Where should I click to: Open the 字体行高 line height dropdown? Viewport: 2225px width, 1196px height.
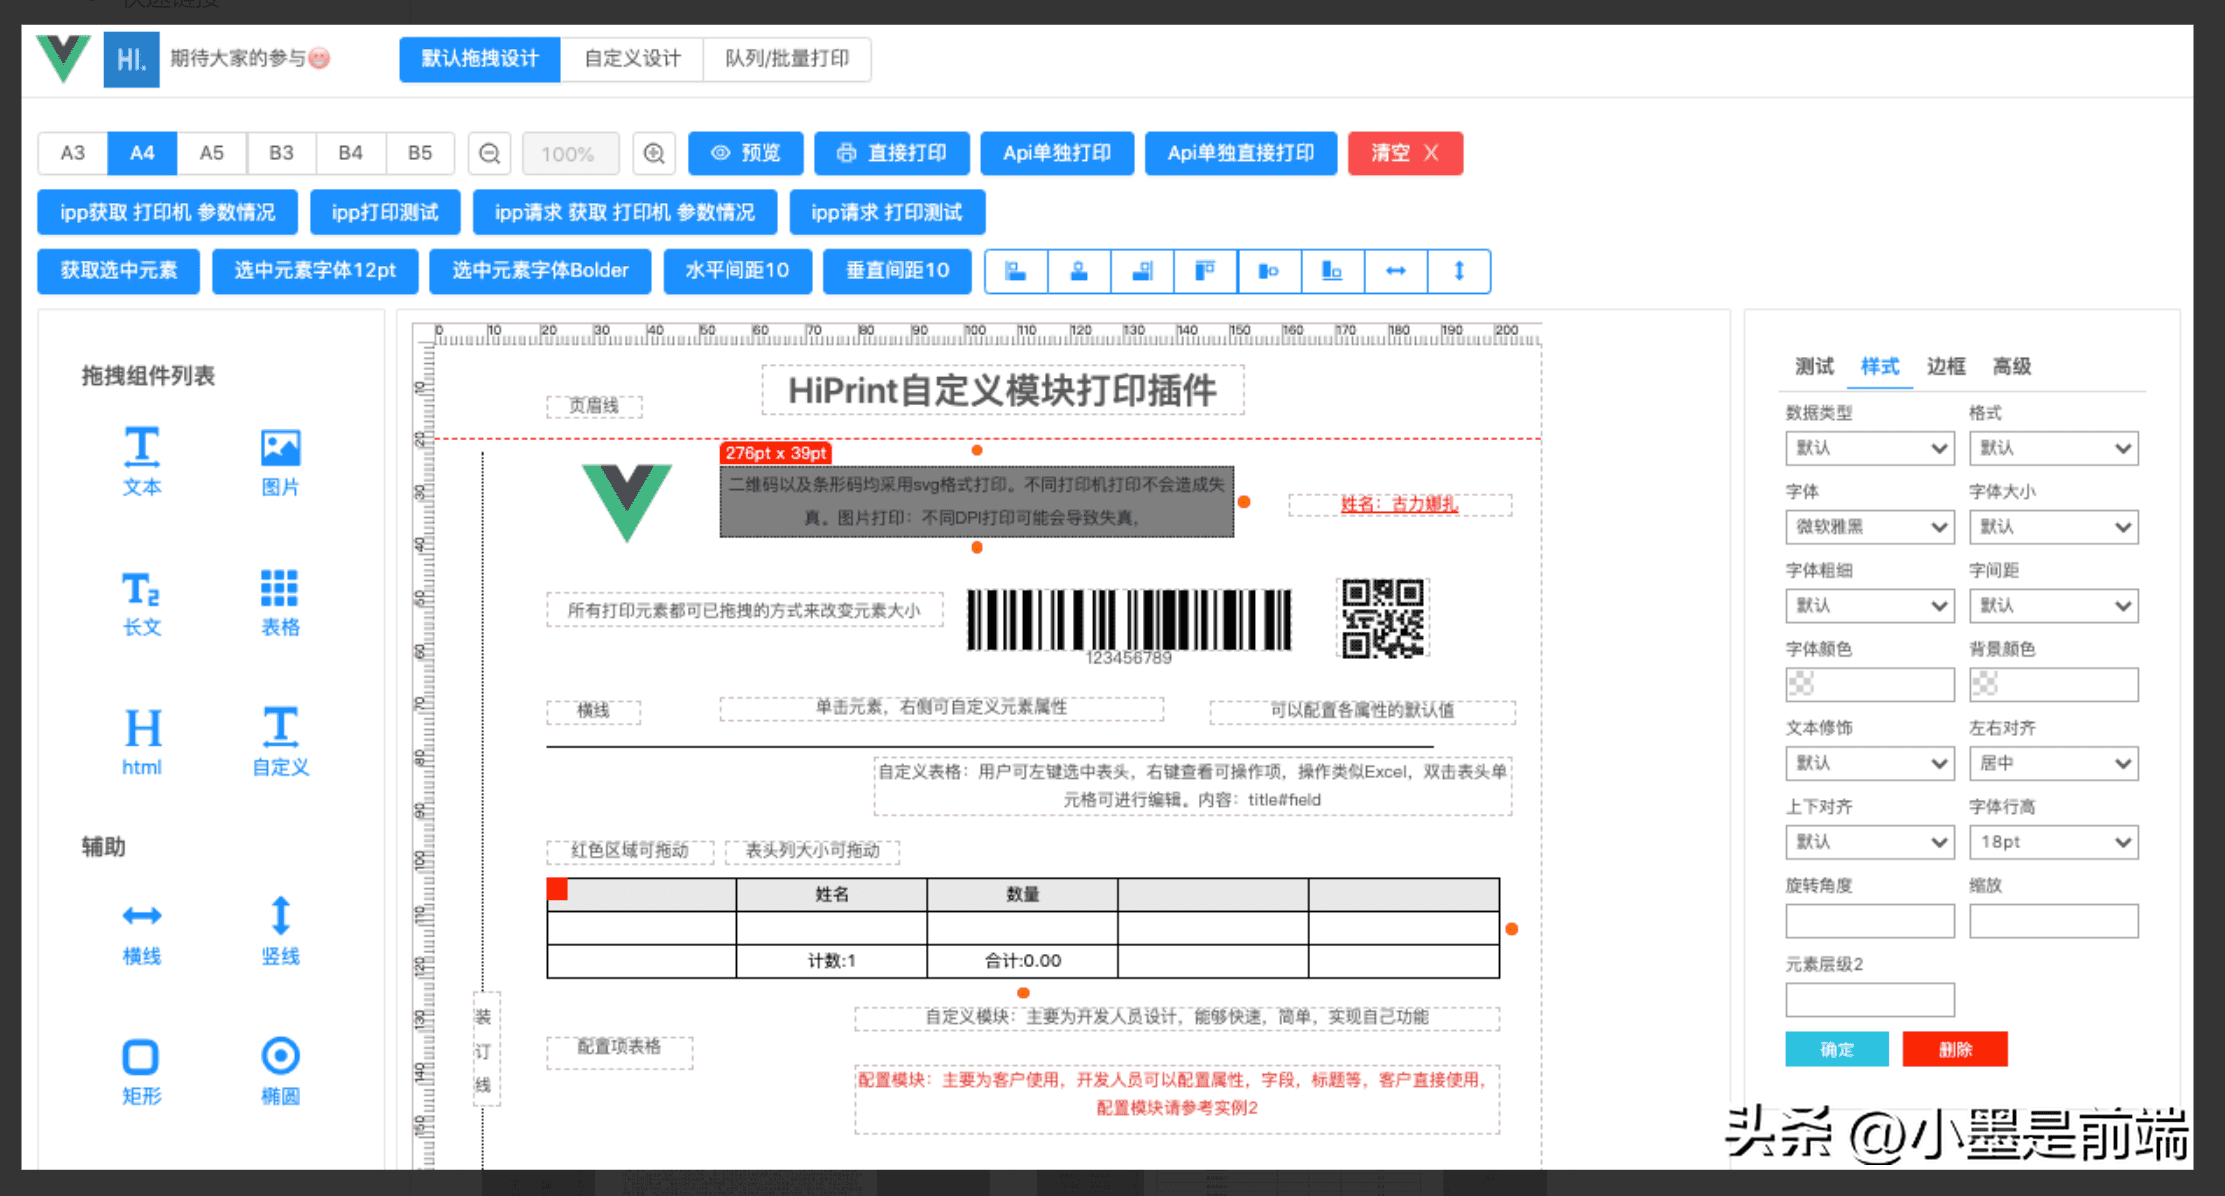2052,842
